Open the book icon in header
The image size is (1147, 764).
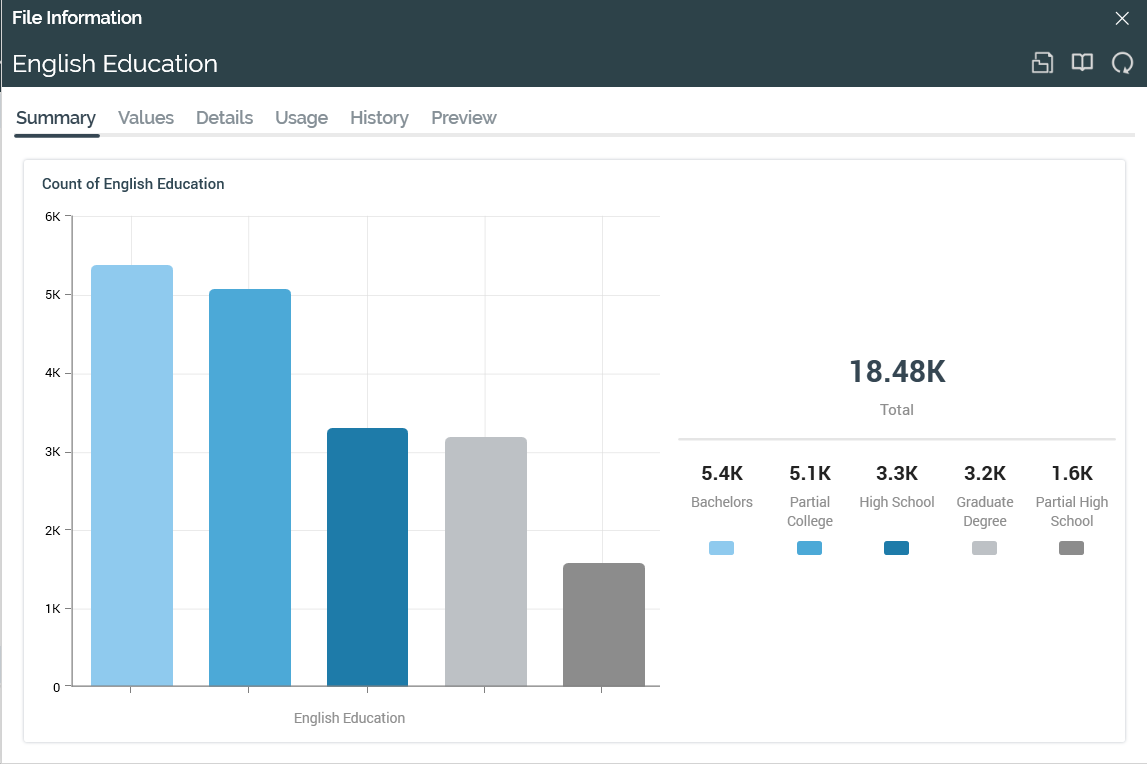[x=1082, y=63]
